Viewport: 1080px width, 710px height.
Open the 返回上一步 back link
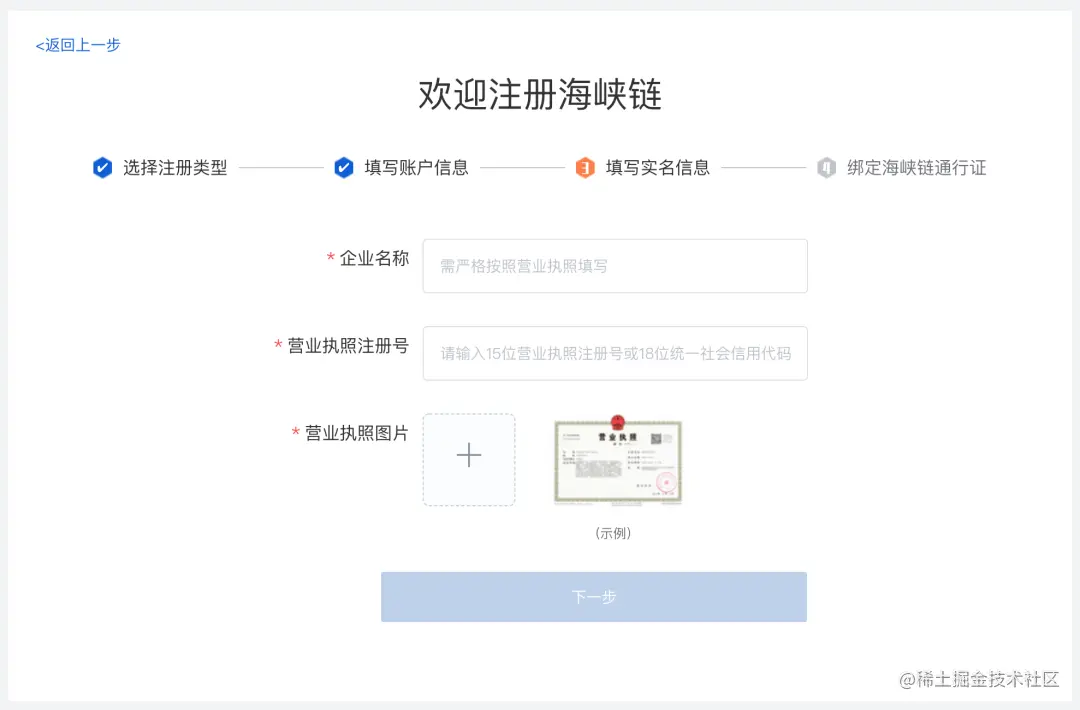click(x=76, y=44)
